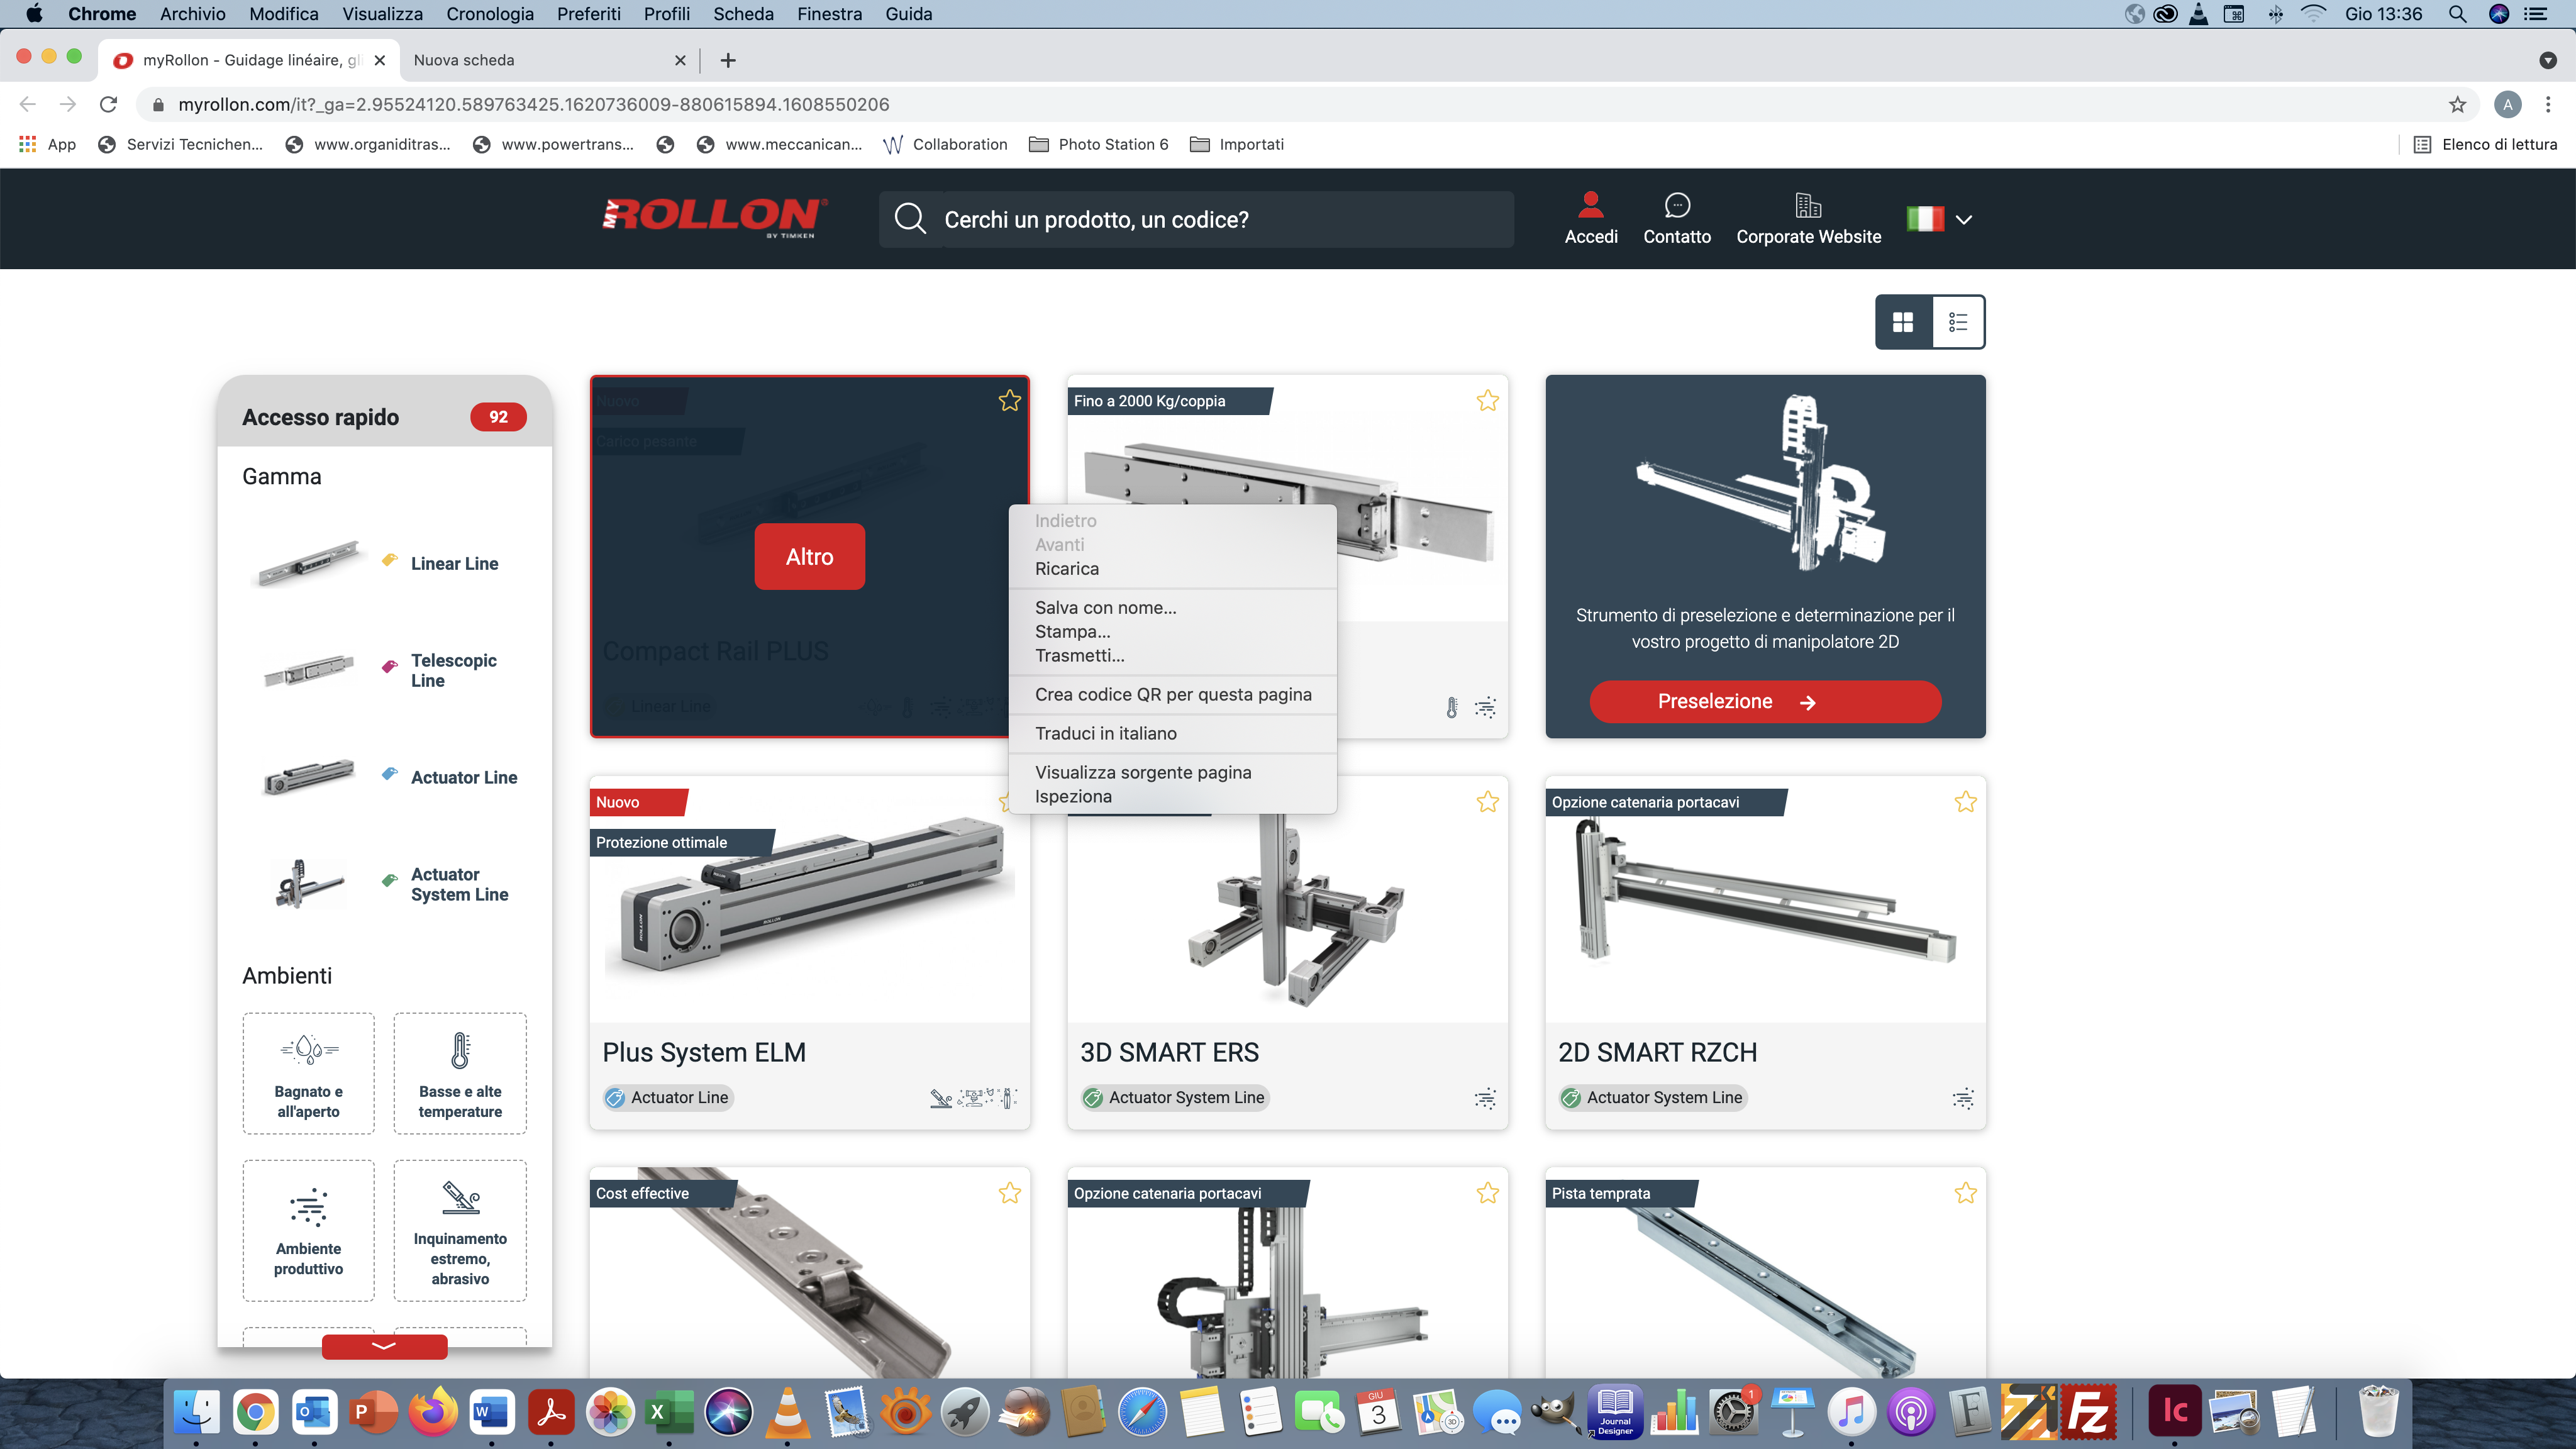Image resolution: width=2576 pixels, height=1449 pixels.
Task: Choose Salva con nome in context menu
Action: 1105,607
